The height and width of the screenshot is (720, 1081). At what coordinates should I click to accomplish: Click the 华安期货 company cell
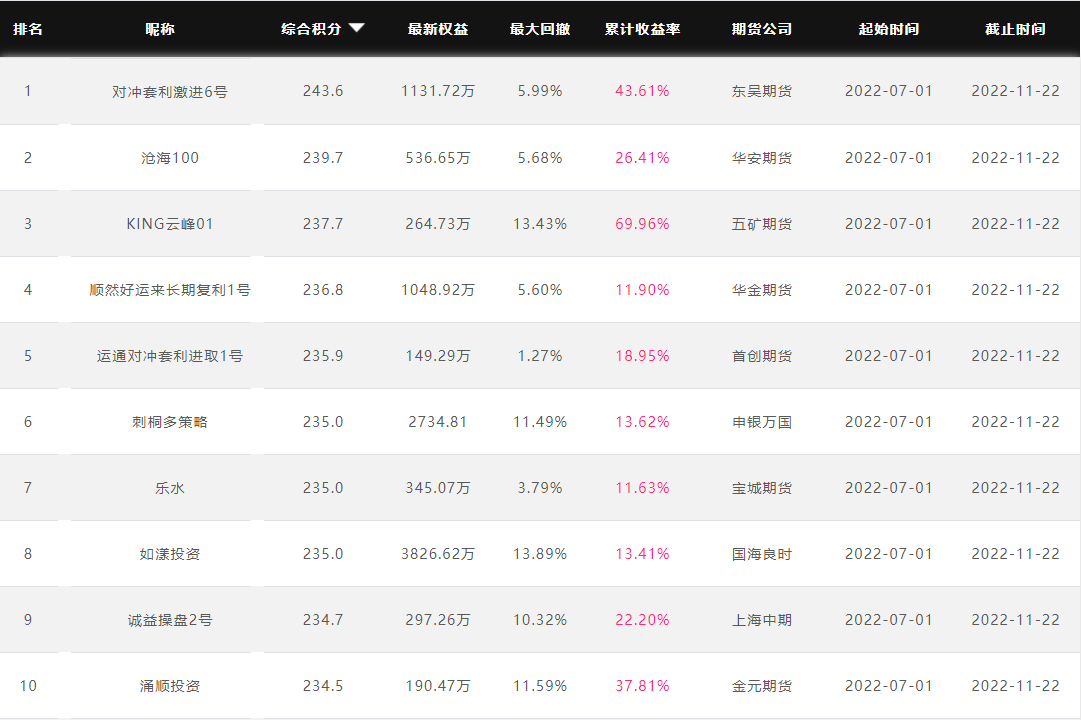coord(762,158)
